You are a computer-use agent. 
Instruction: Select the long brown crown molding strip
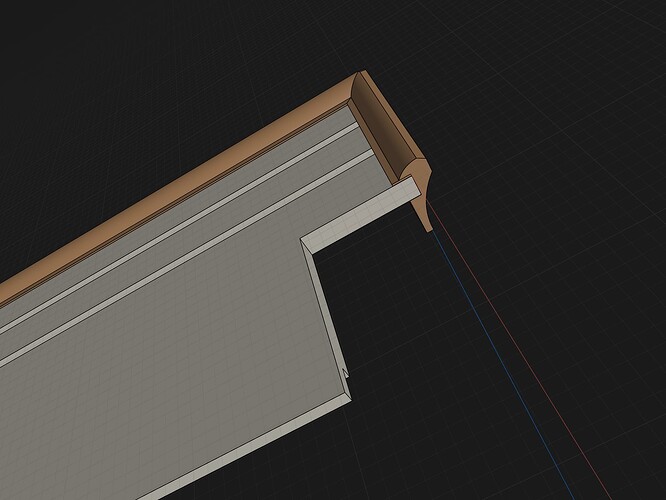tap(178, 187)
